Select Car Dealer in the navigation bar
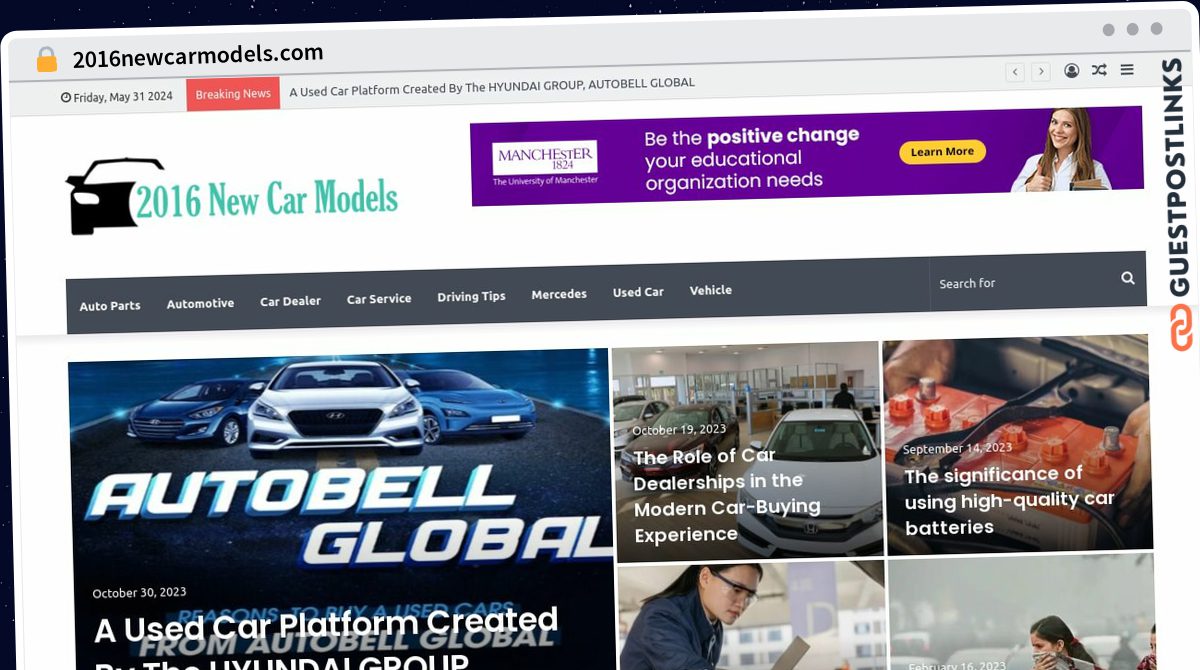Image resolution: width=1200 pixels, height=670 pixels. tap(290, 301)
